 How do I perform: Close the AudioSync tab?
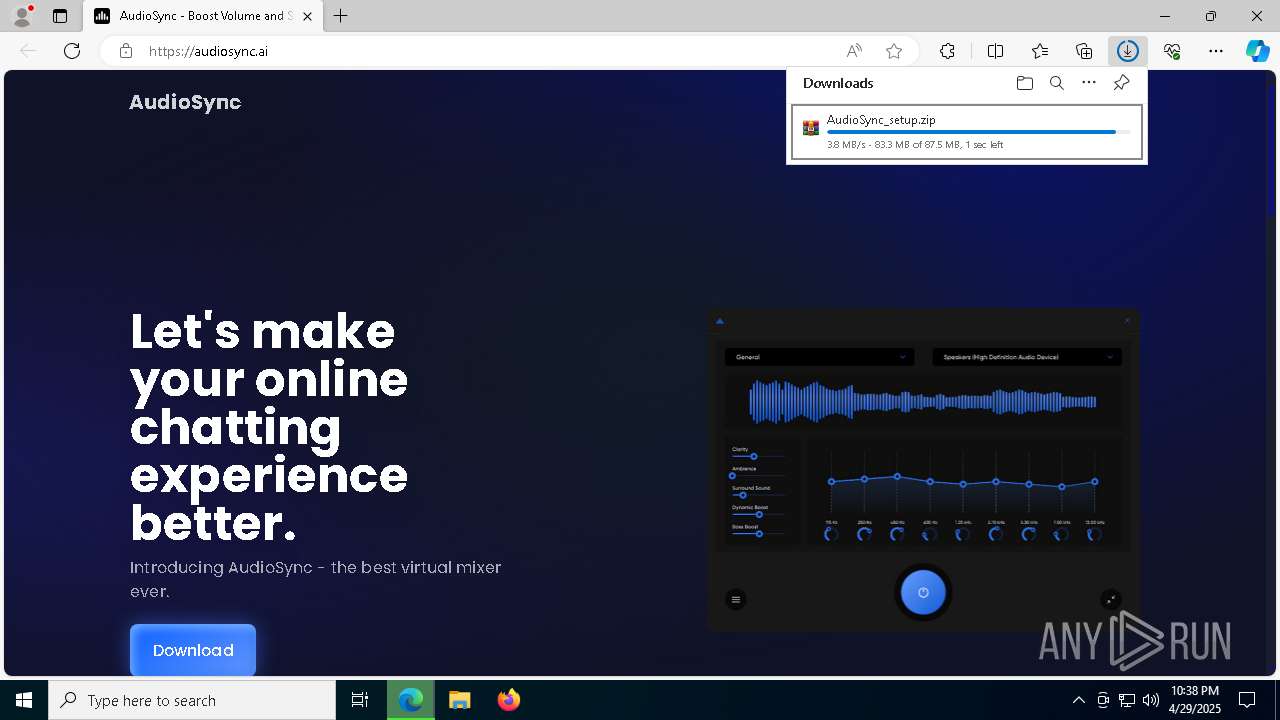click(x=308, y=16)
